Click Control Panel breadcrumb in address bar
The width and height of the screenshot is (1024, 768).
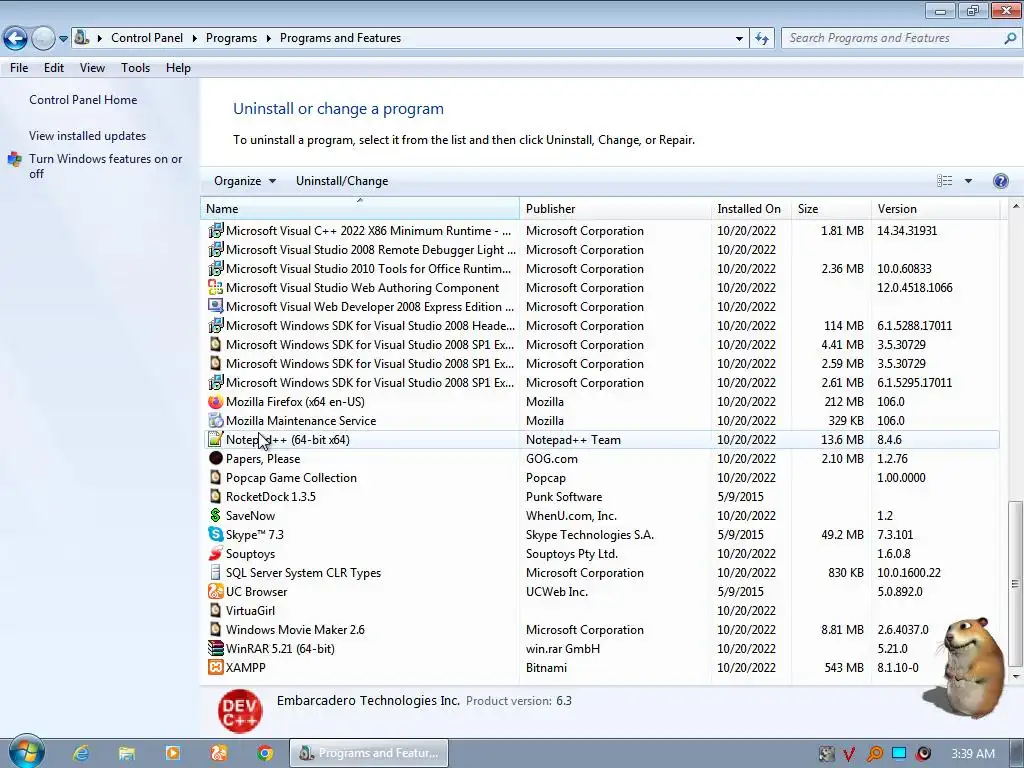147,38
